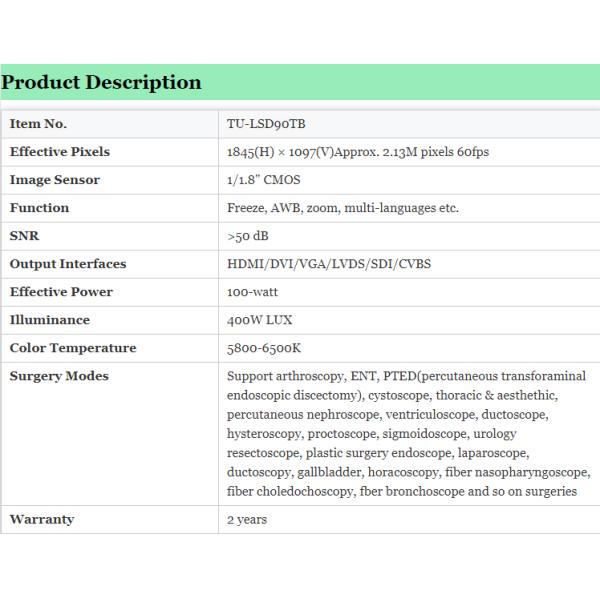Click the >50 dB value

coord(248,236)
